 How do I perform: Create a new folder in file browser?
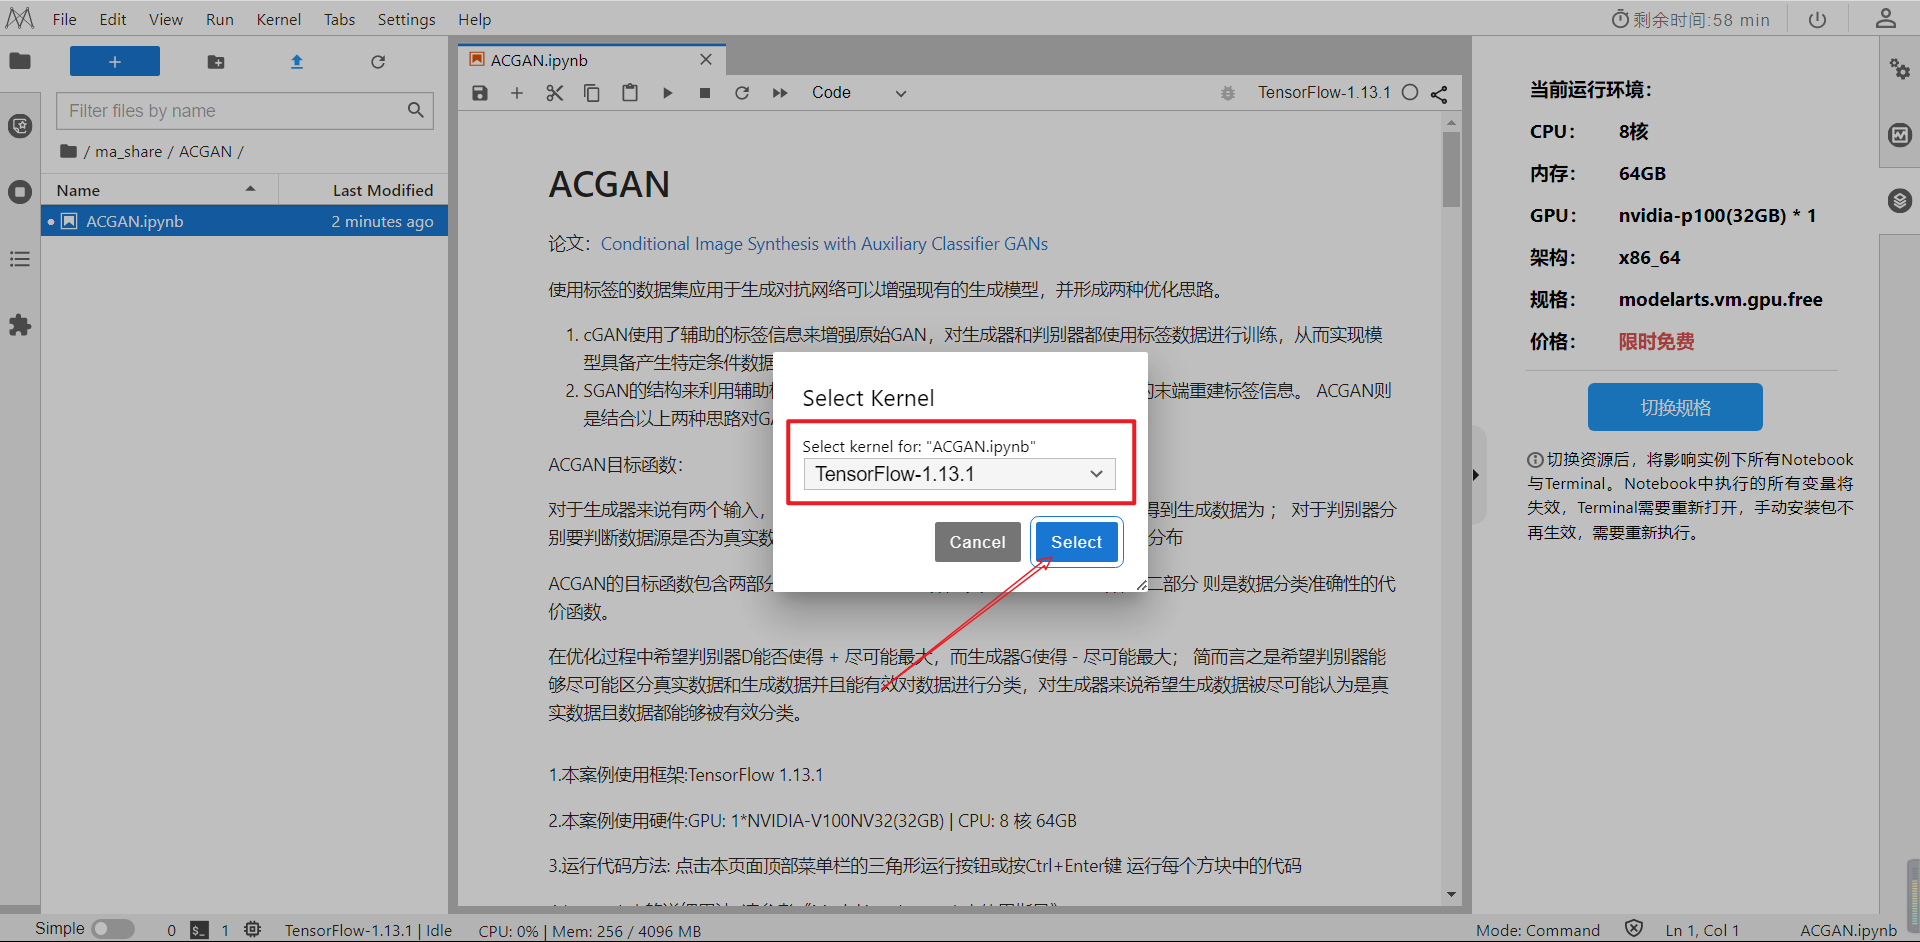(216, 62)
